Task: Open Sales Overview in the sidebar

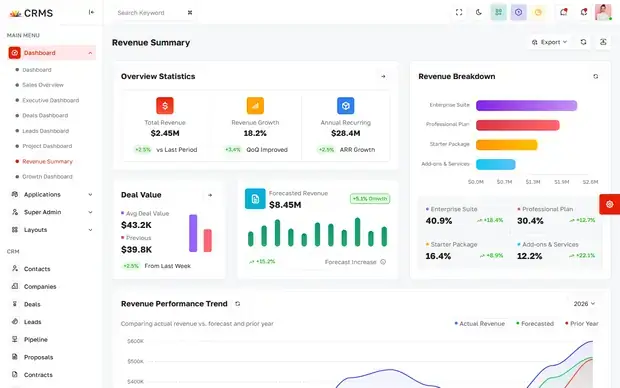Action: point(43,85)
